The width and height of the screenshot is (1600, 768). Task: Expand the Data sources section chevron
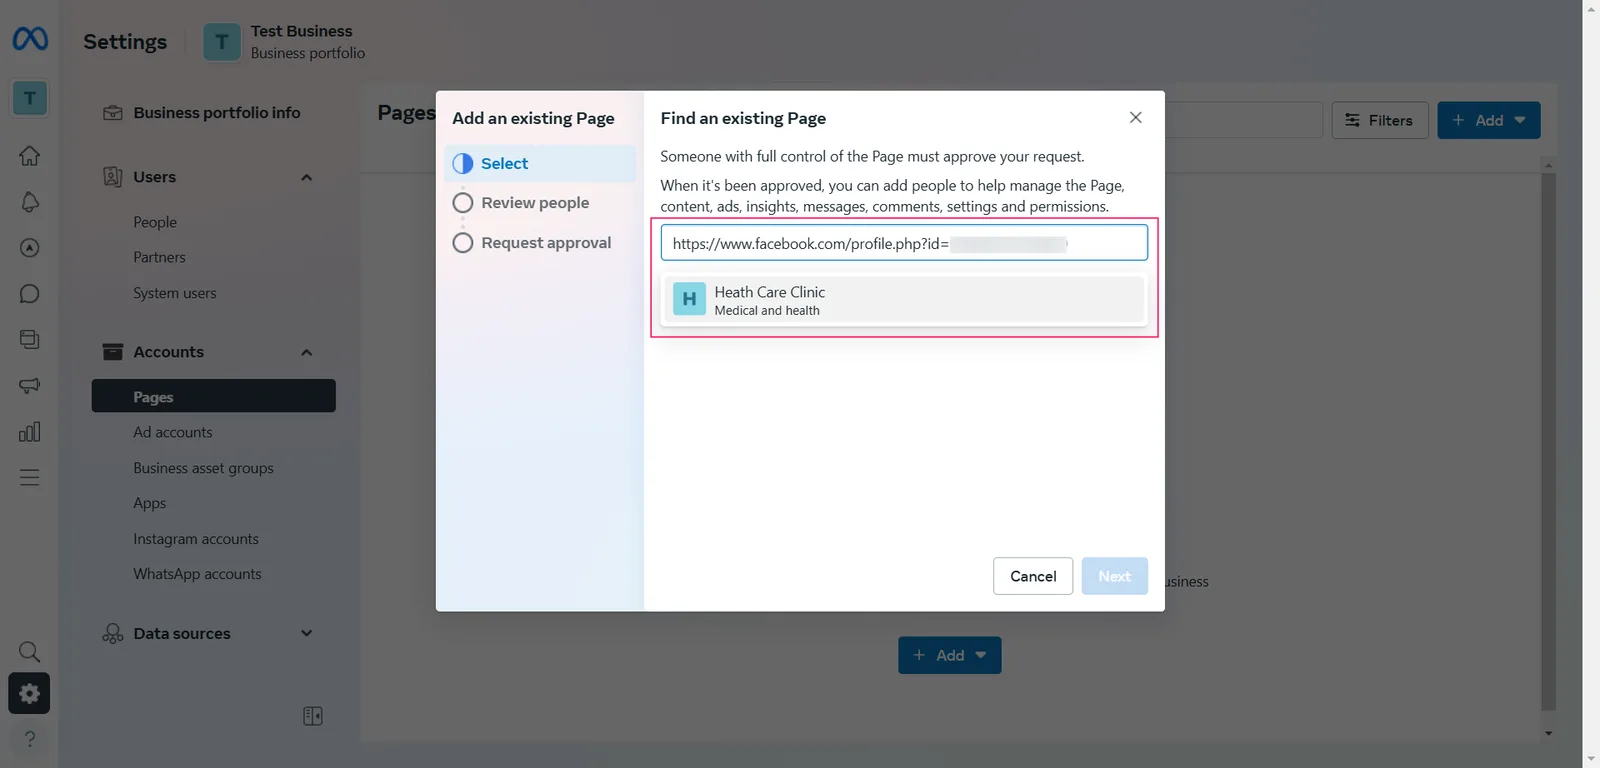pos(307,634)
